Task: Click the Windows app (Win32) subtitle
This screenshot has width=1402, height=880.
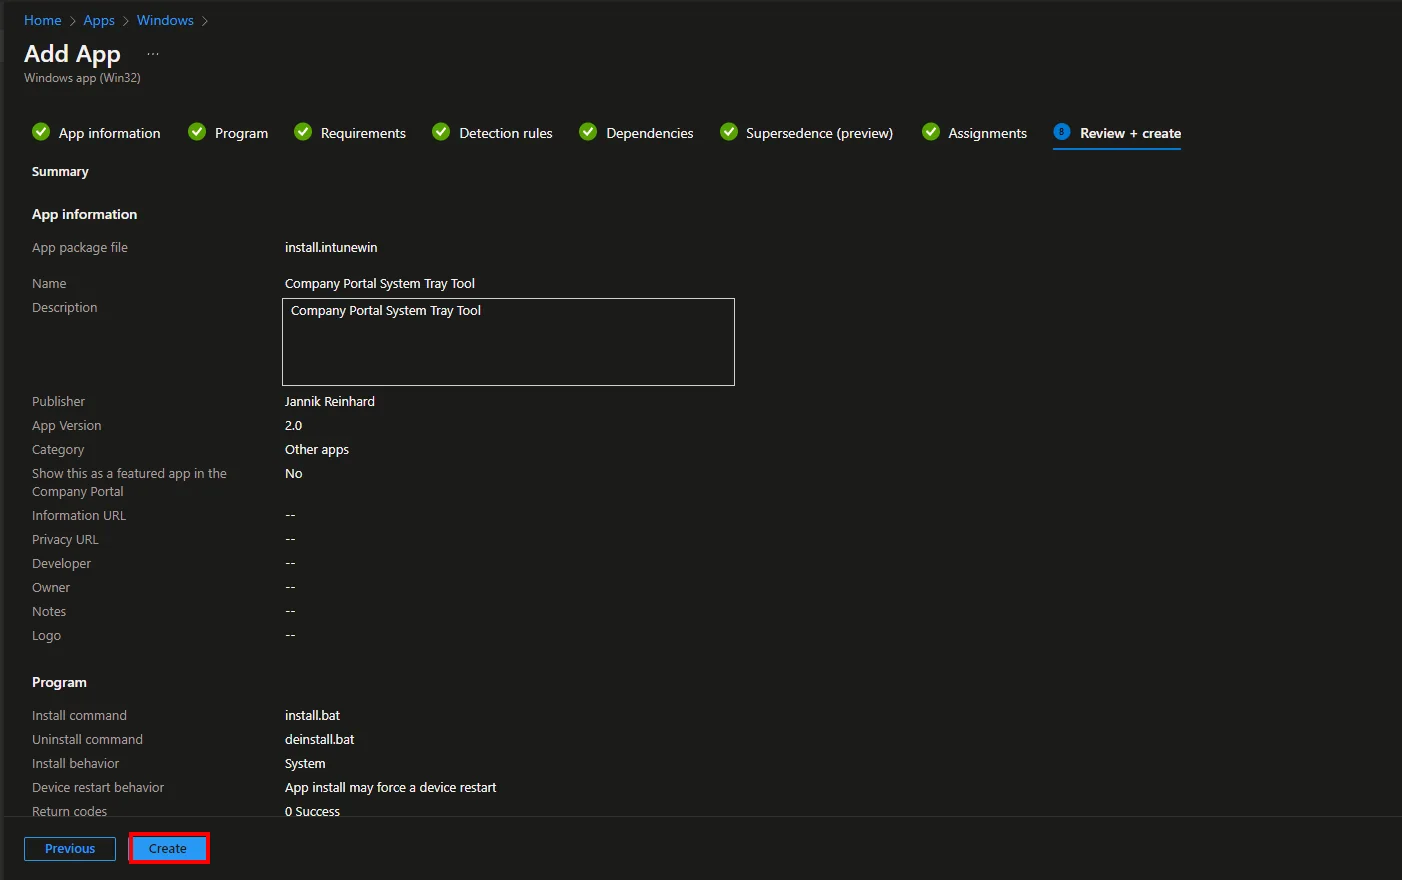Action: tap(82, 78)
